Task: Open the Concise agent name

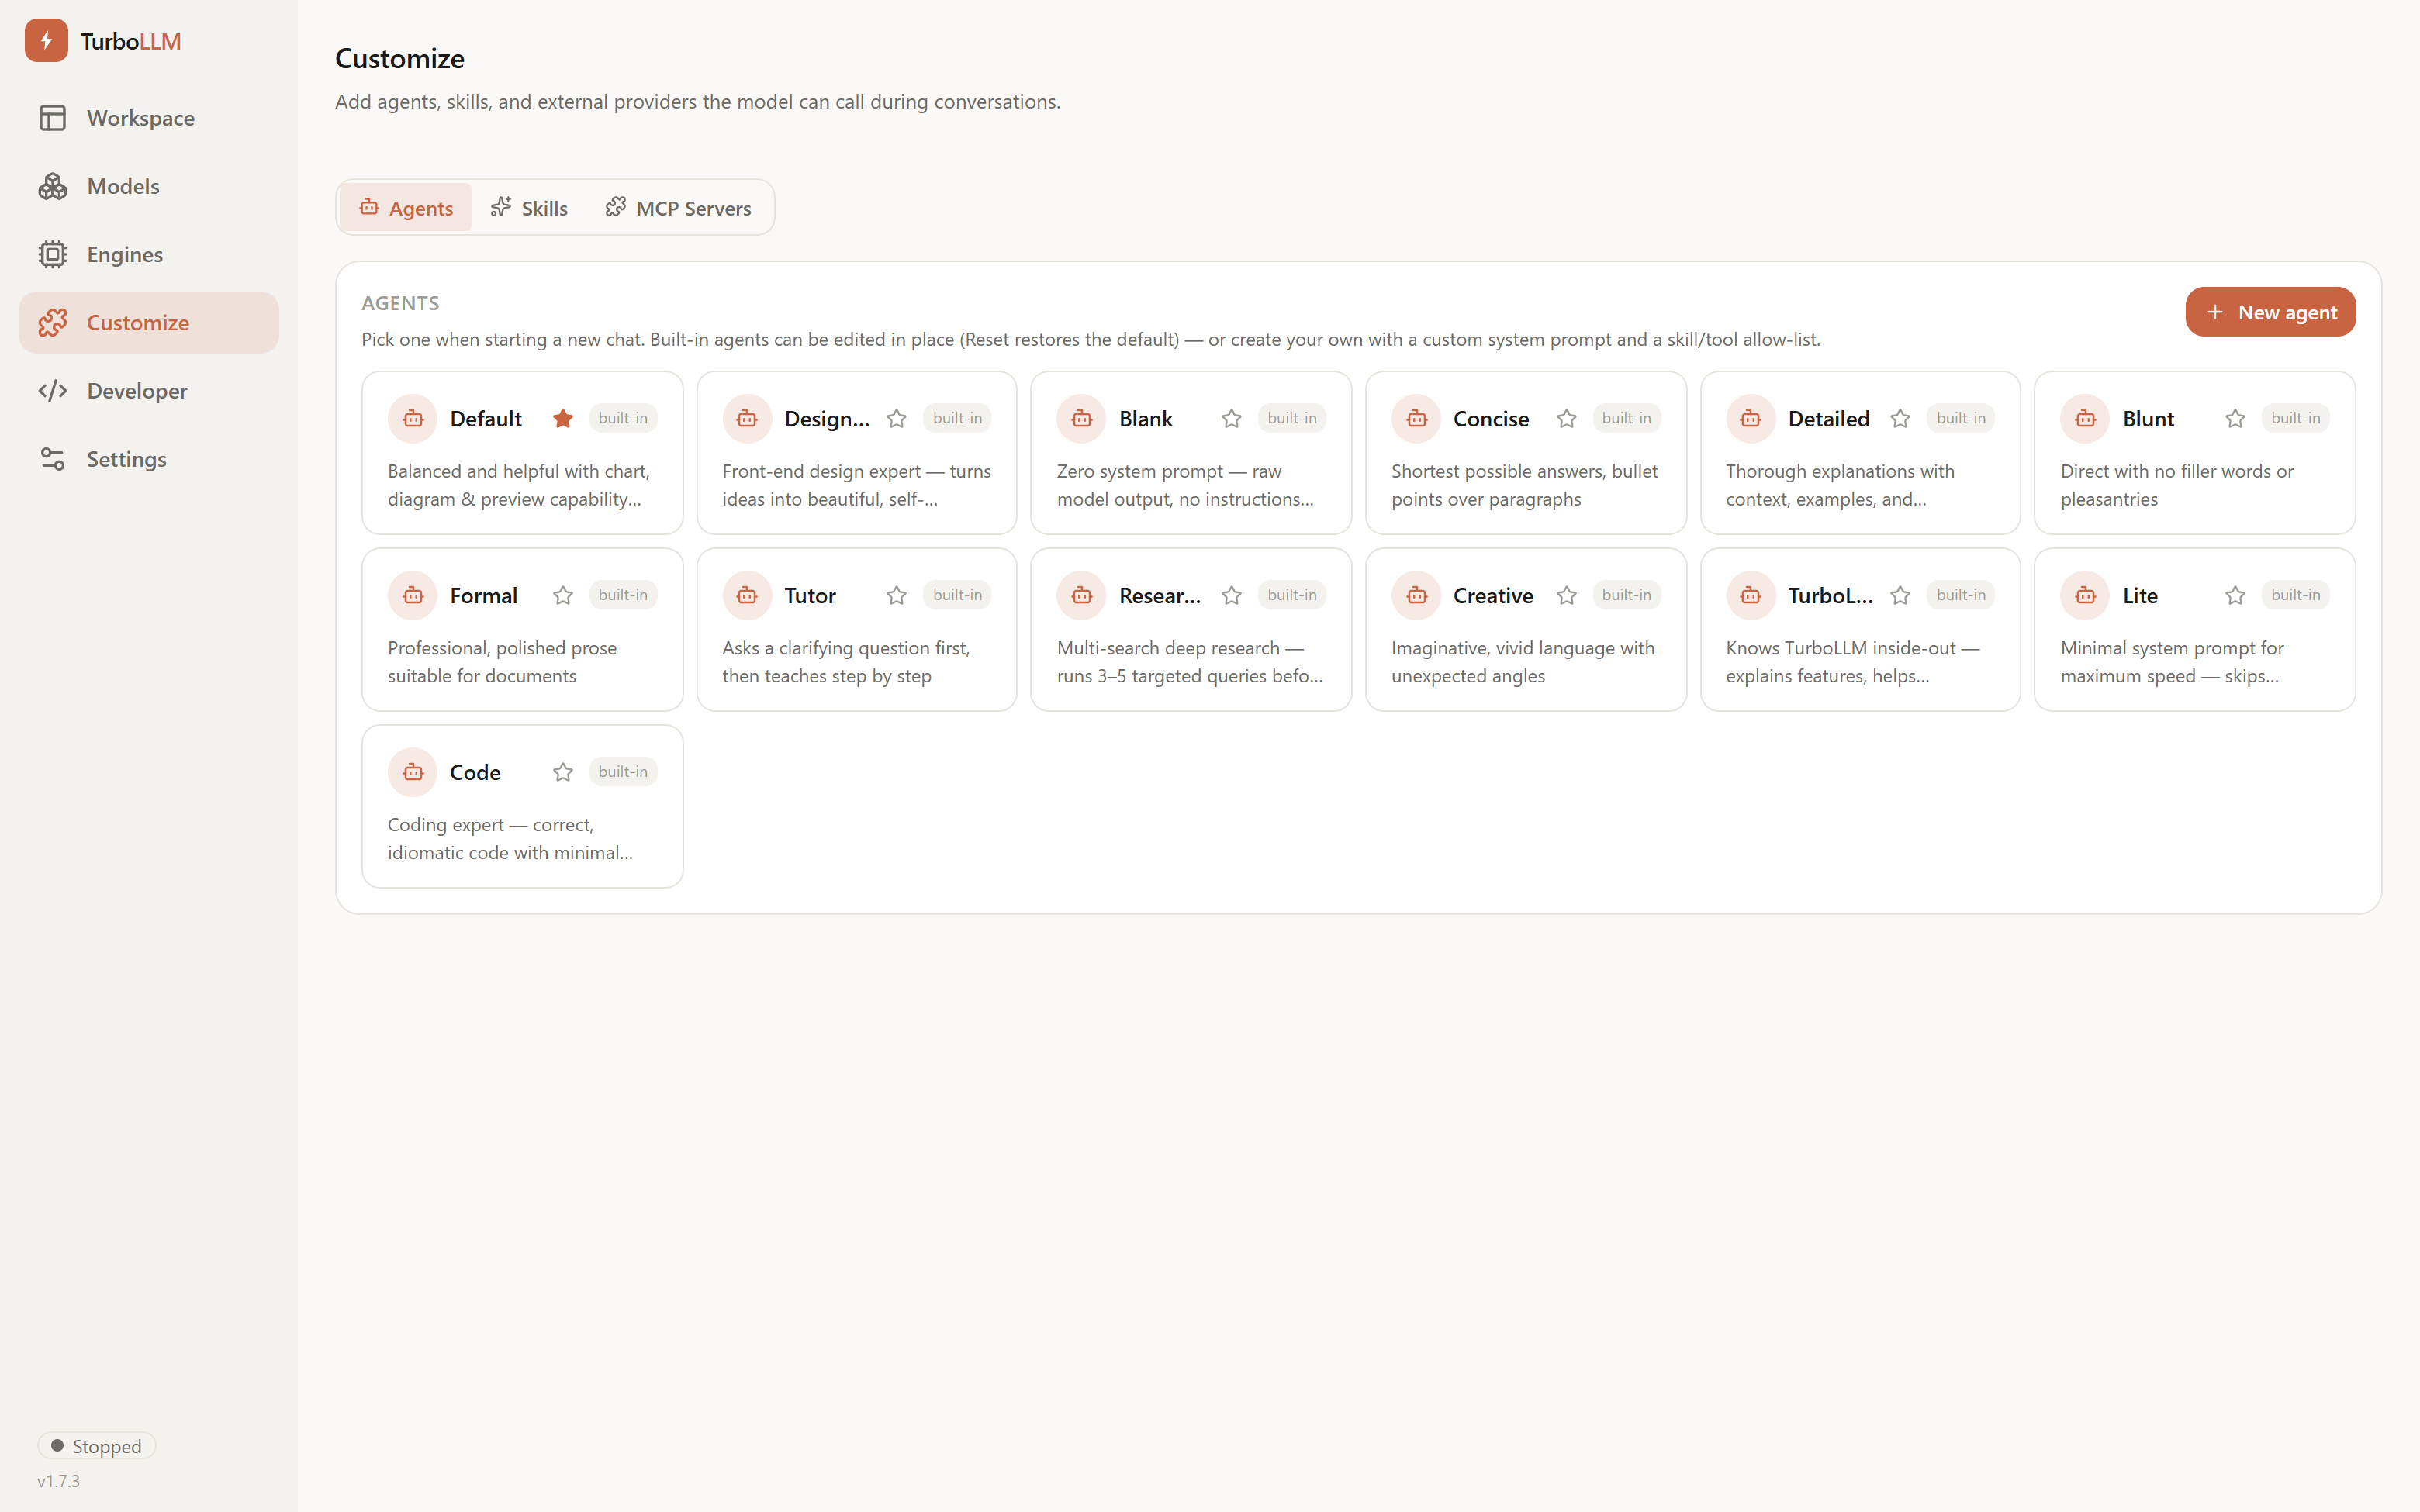Action: click(x=1491, y=419)
